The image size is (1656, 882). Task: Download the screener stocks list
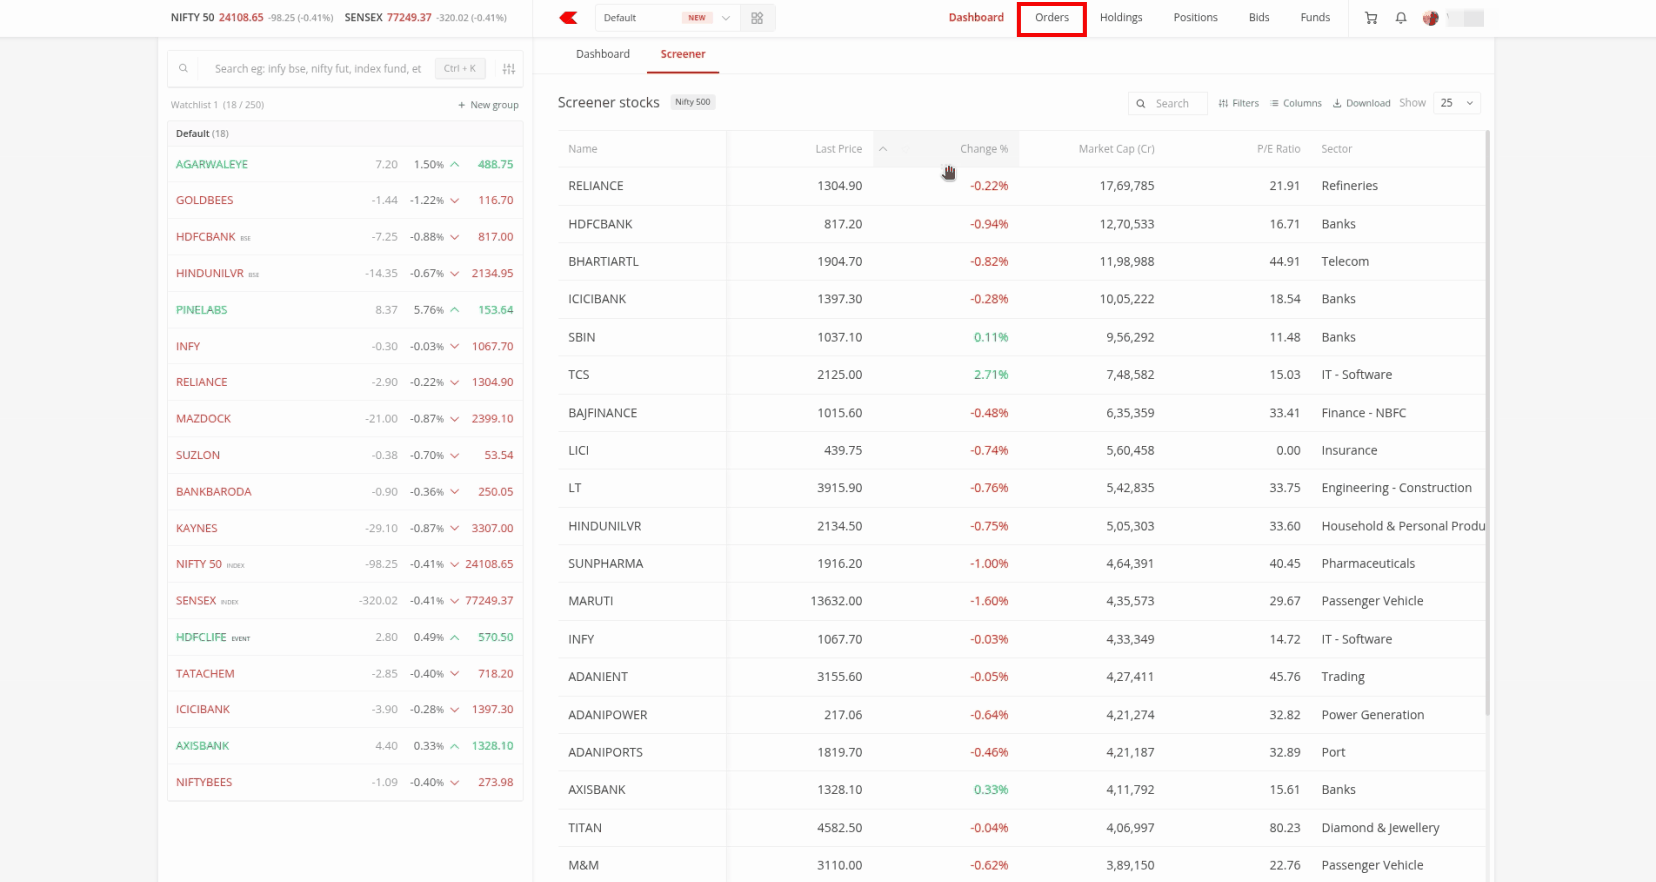click(x=1361, y=103)
